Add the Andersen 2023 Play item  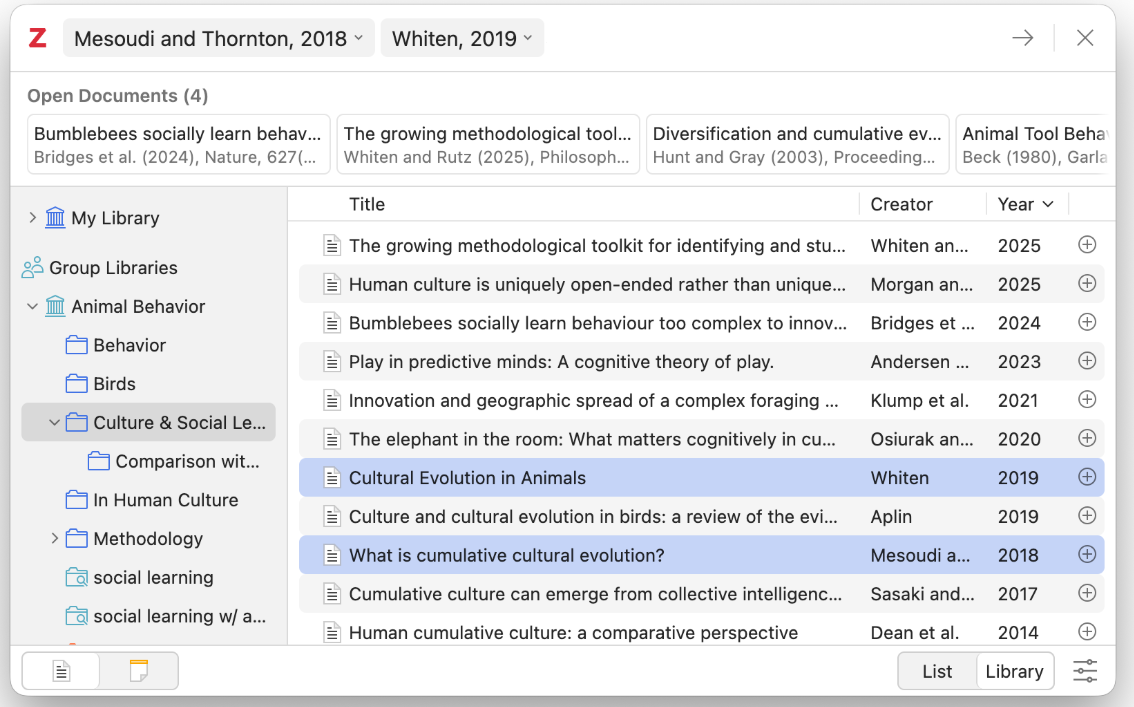1087,361
